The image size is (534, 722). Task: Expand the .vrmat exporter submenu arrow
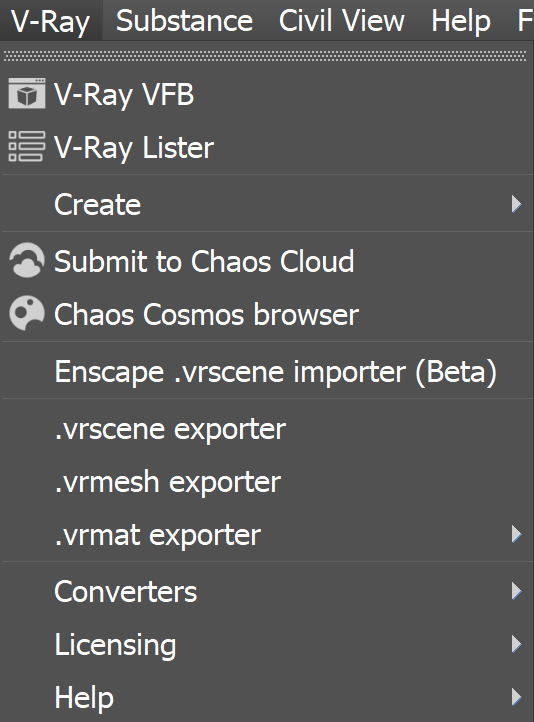click(517, 534)
